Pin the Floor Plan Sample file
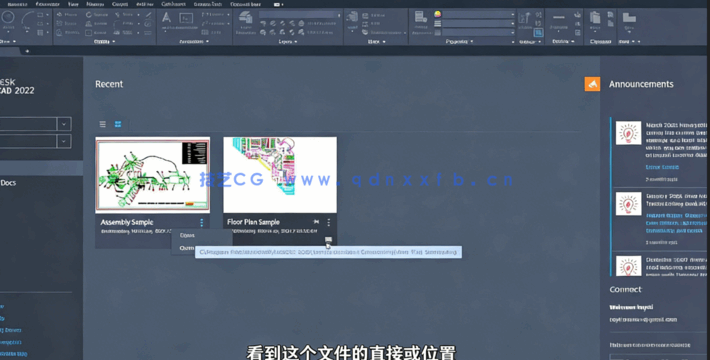Image resolution: width=710 pixels, height=360 pixels. click(316, 222)
